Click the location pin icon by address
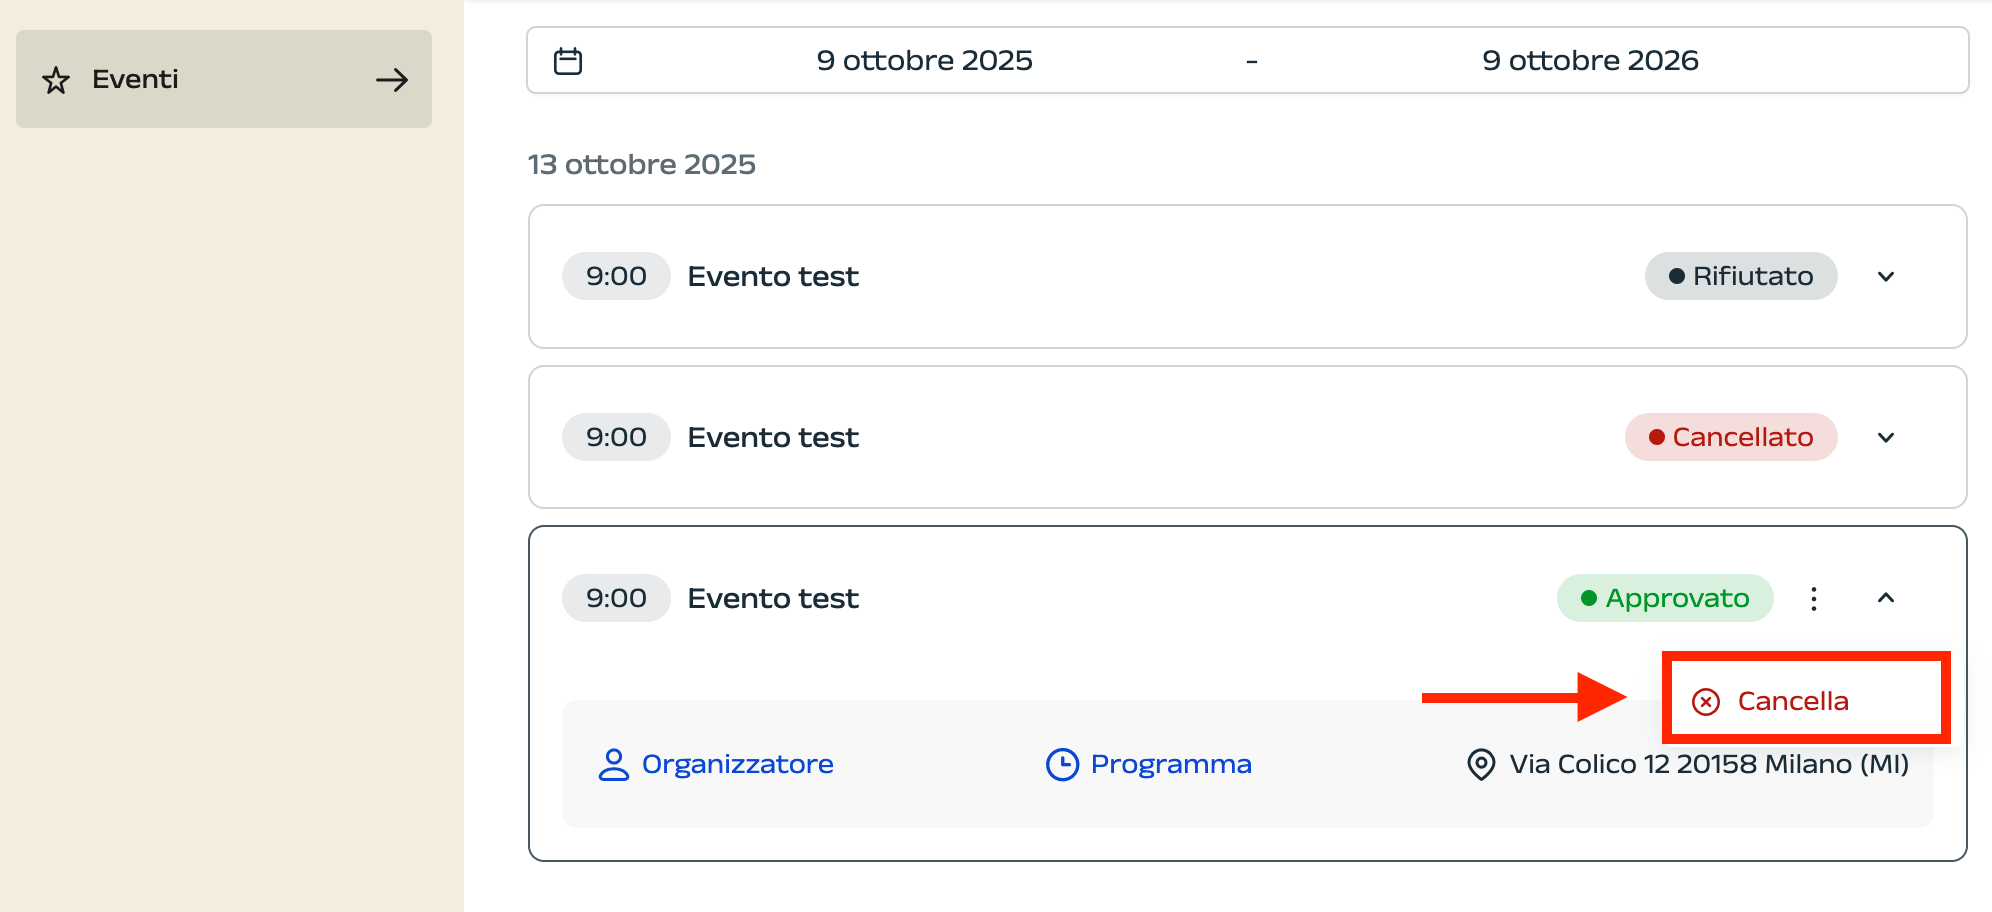Viewport: 1992px width, 912px height. coord(1481,765)
